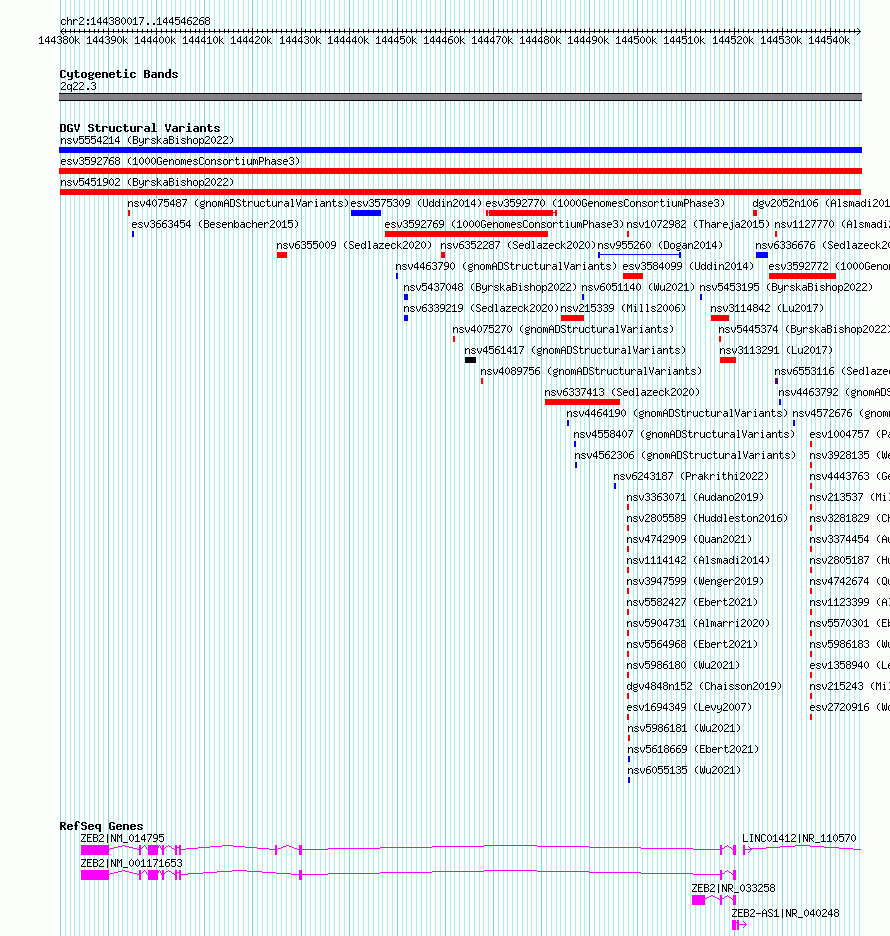Click the red nsv6355009 variant block

(282, 255)
